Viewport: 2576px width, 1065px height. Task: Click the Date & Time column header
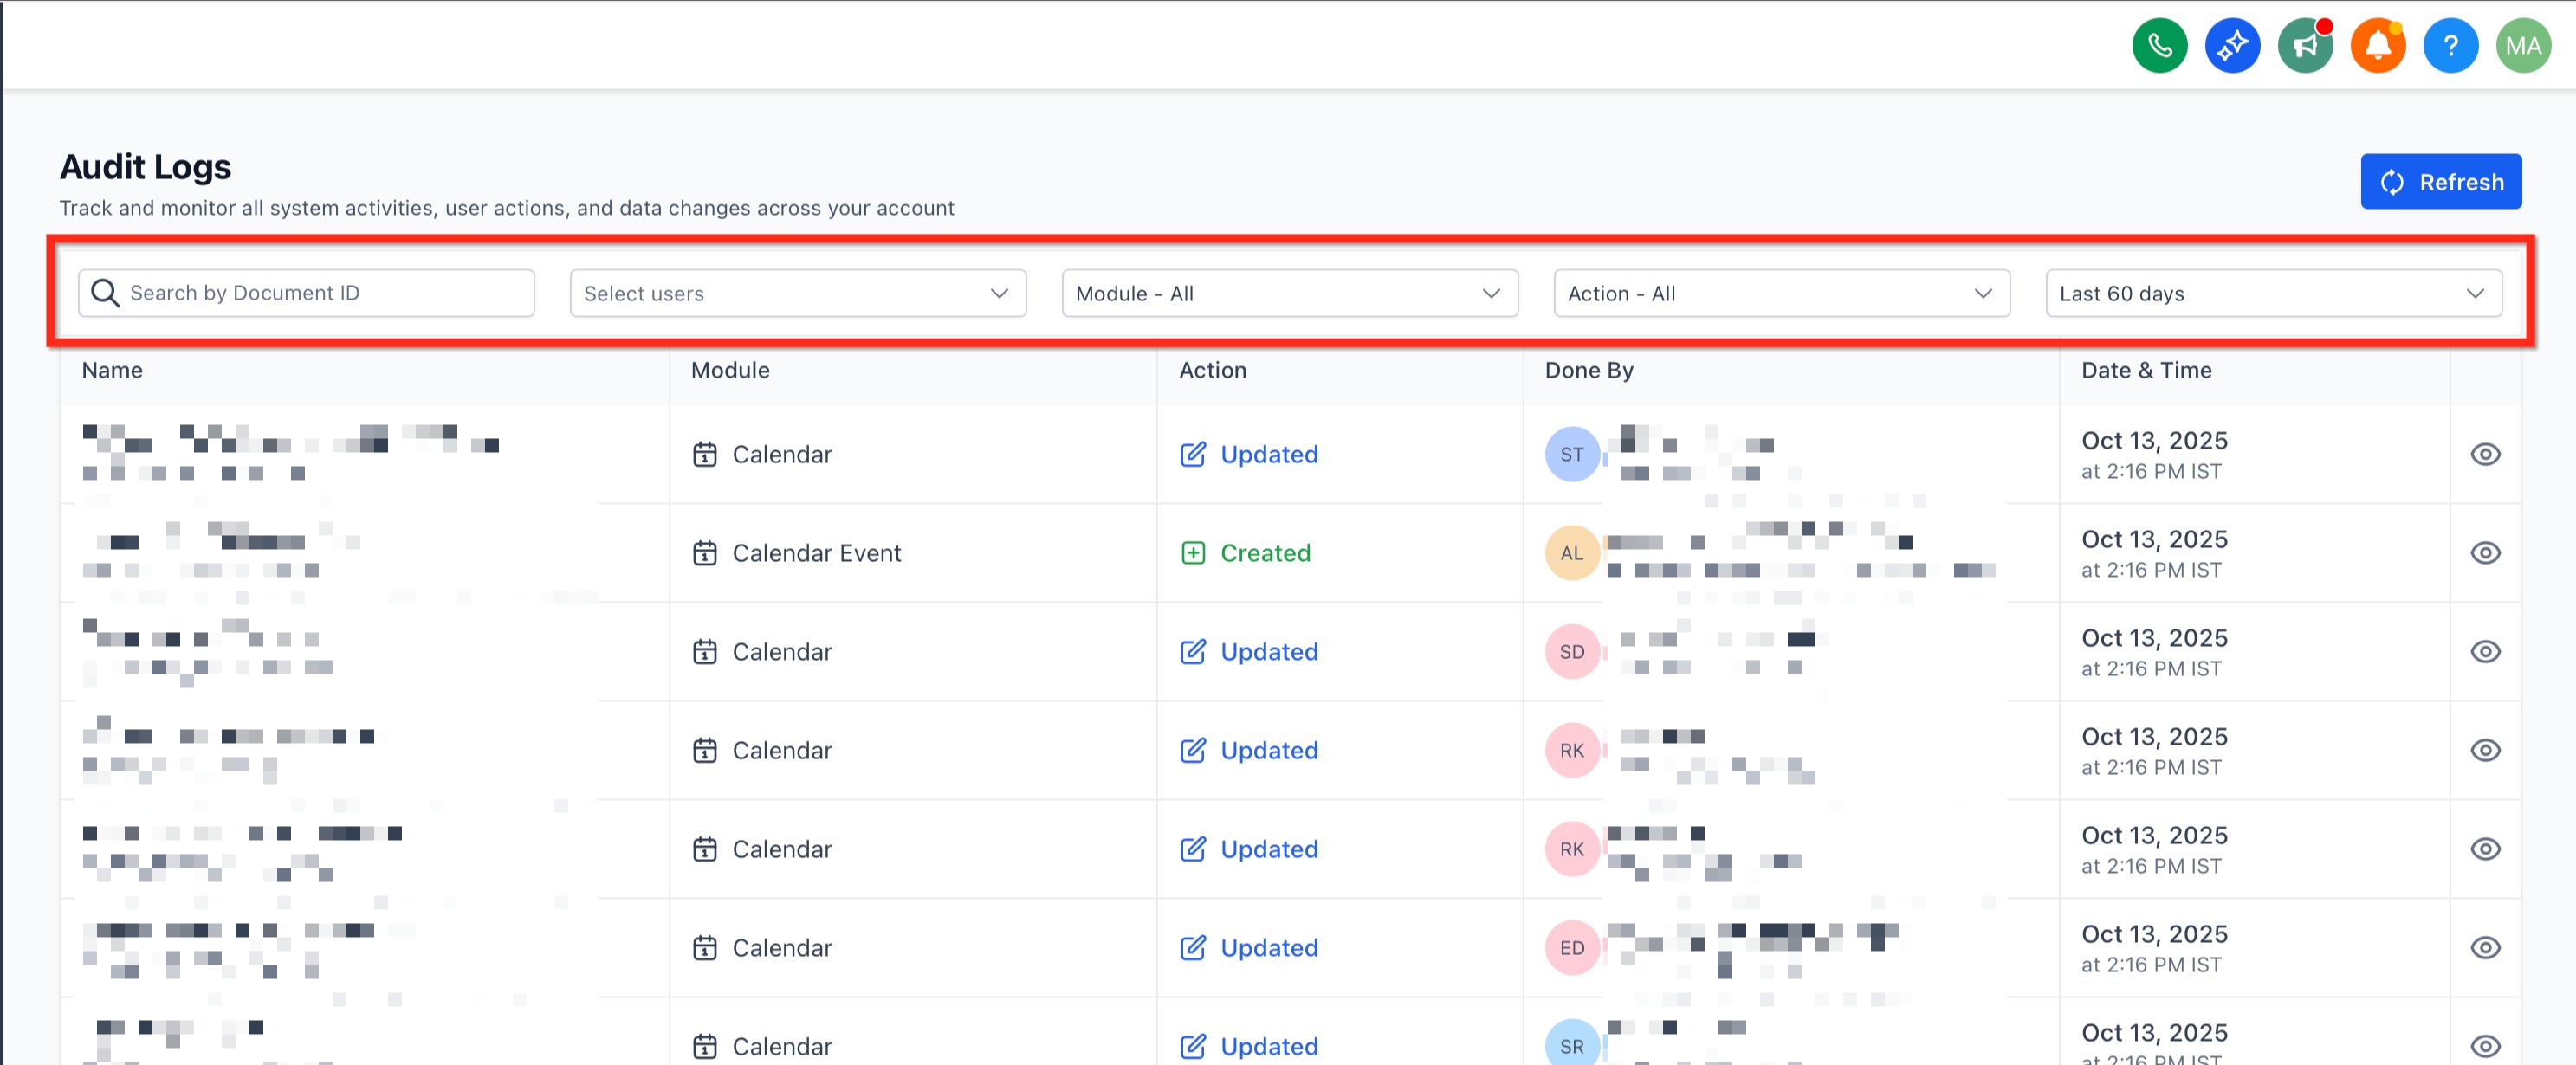pos(2146,370)
